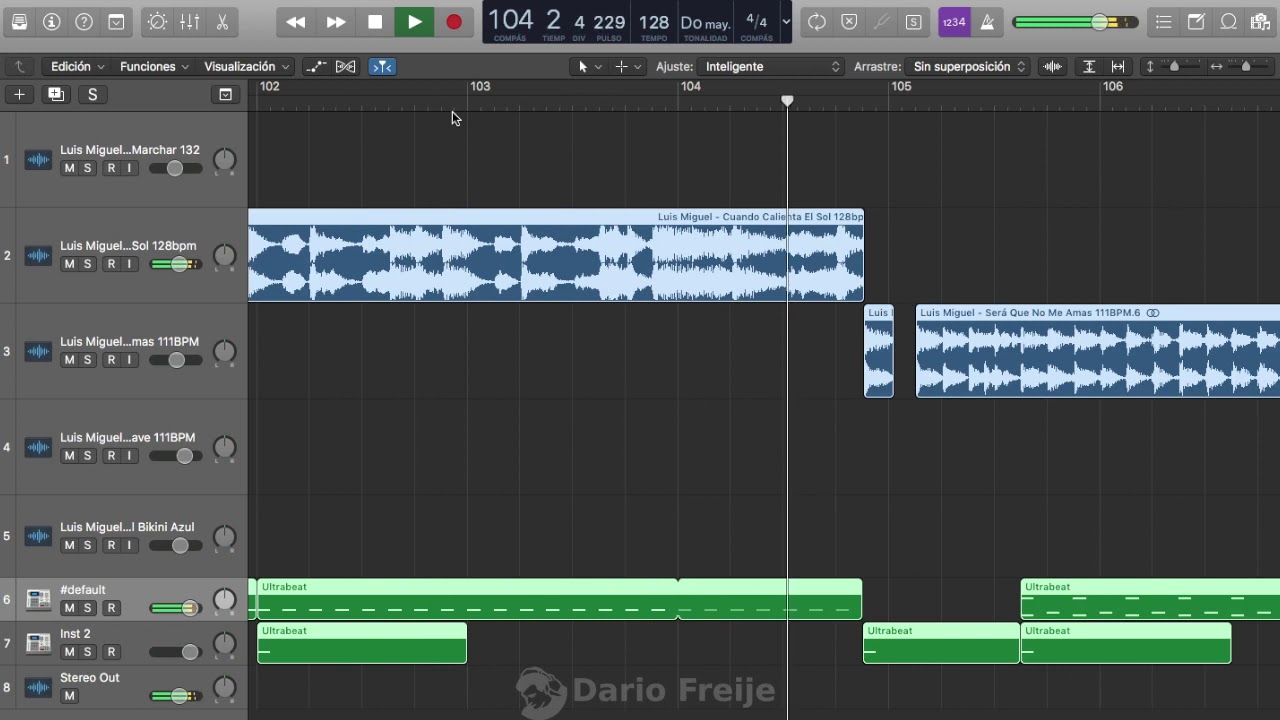1280x720 pixels.
Task: Click the horizontal auto zoom button
Action: 1118,67
